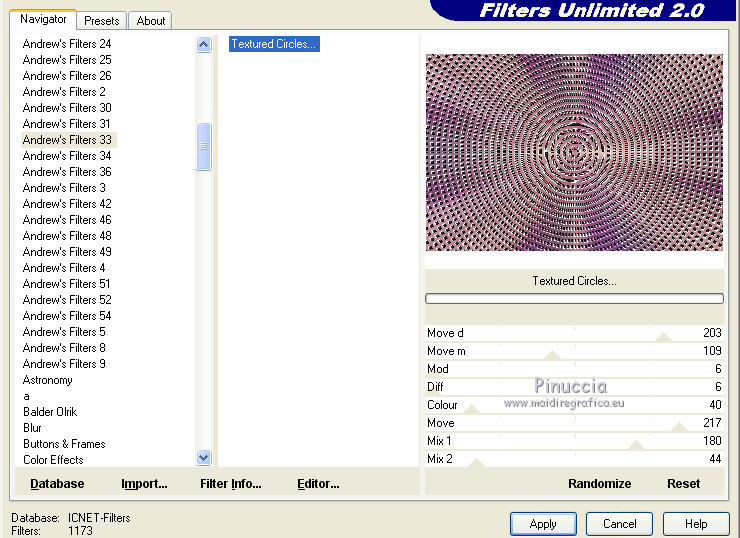Apply the Textured Circles filter

[543, 524]
